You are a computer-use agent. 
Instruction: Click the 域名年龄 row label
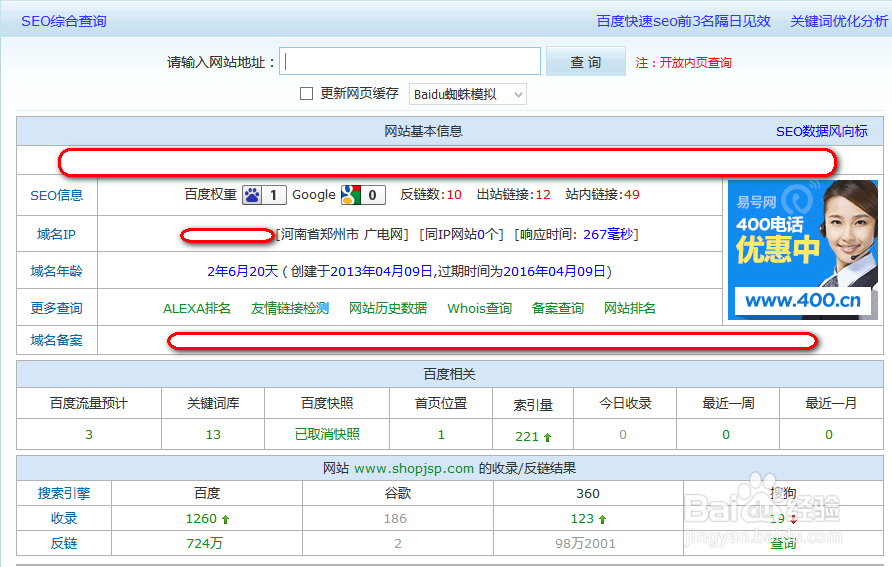click(x=56, y=271)
